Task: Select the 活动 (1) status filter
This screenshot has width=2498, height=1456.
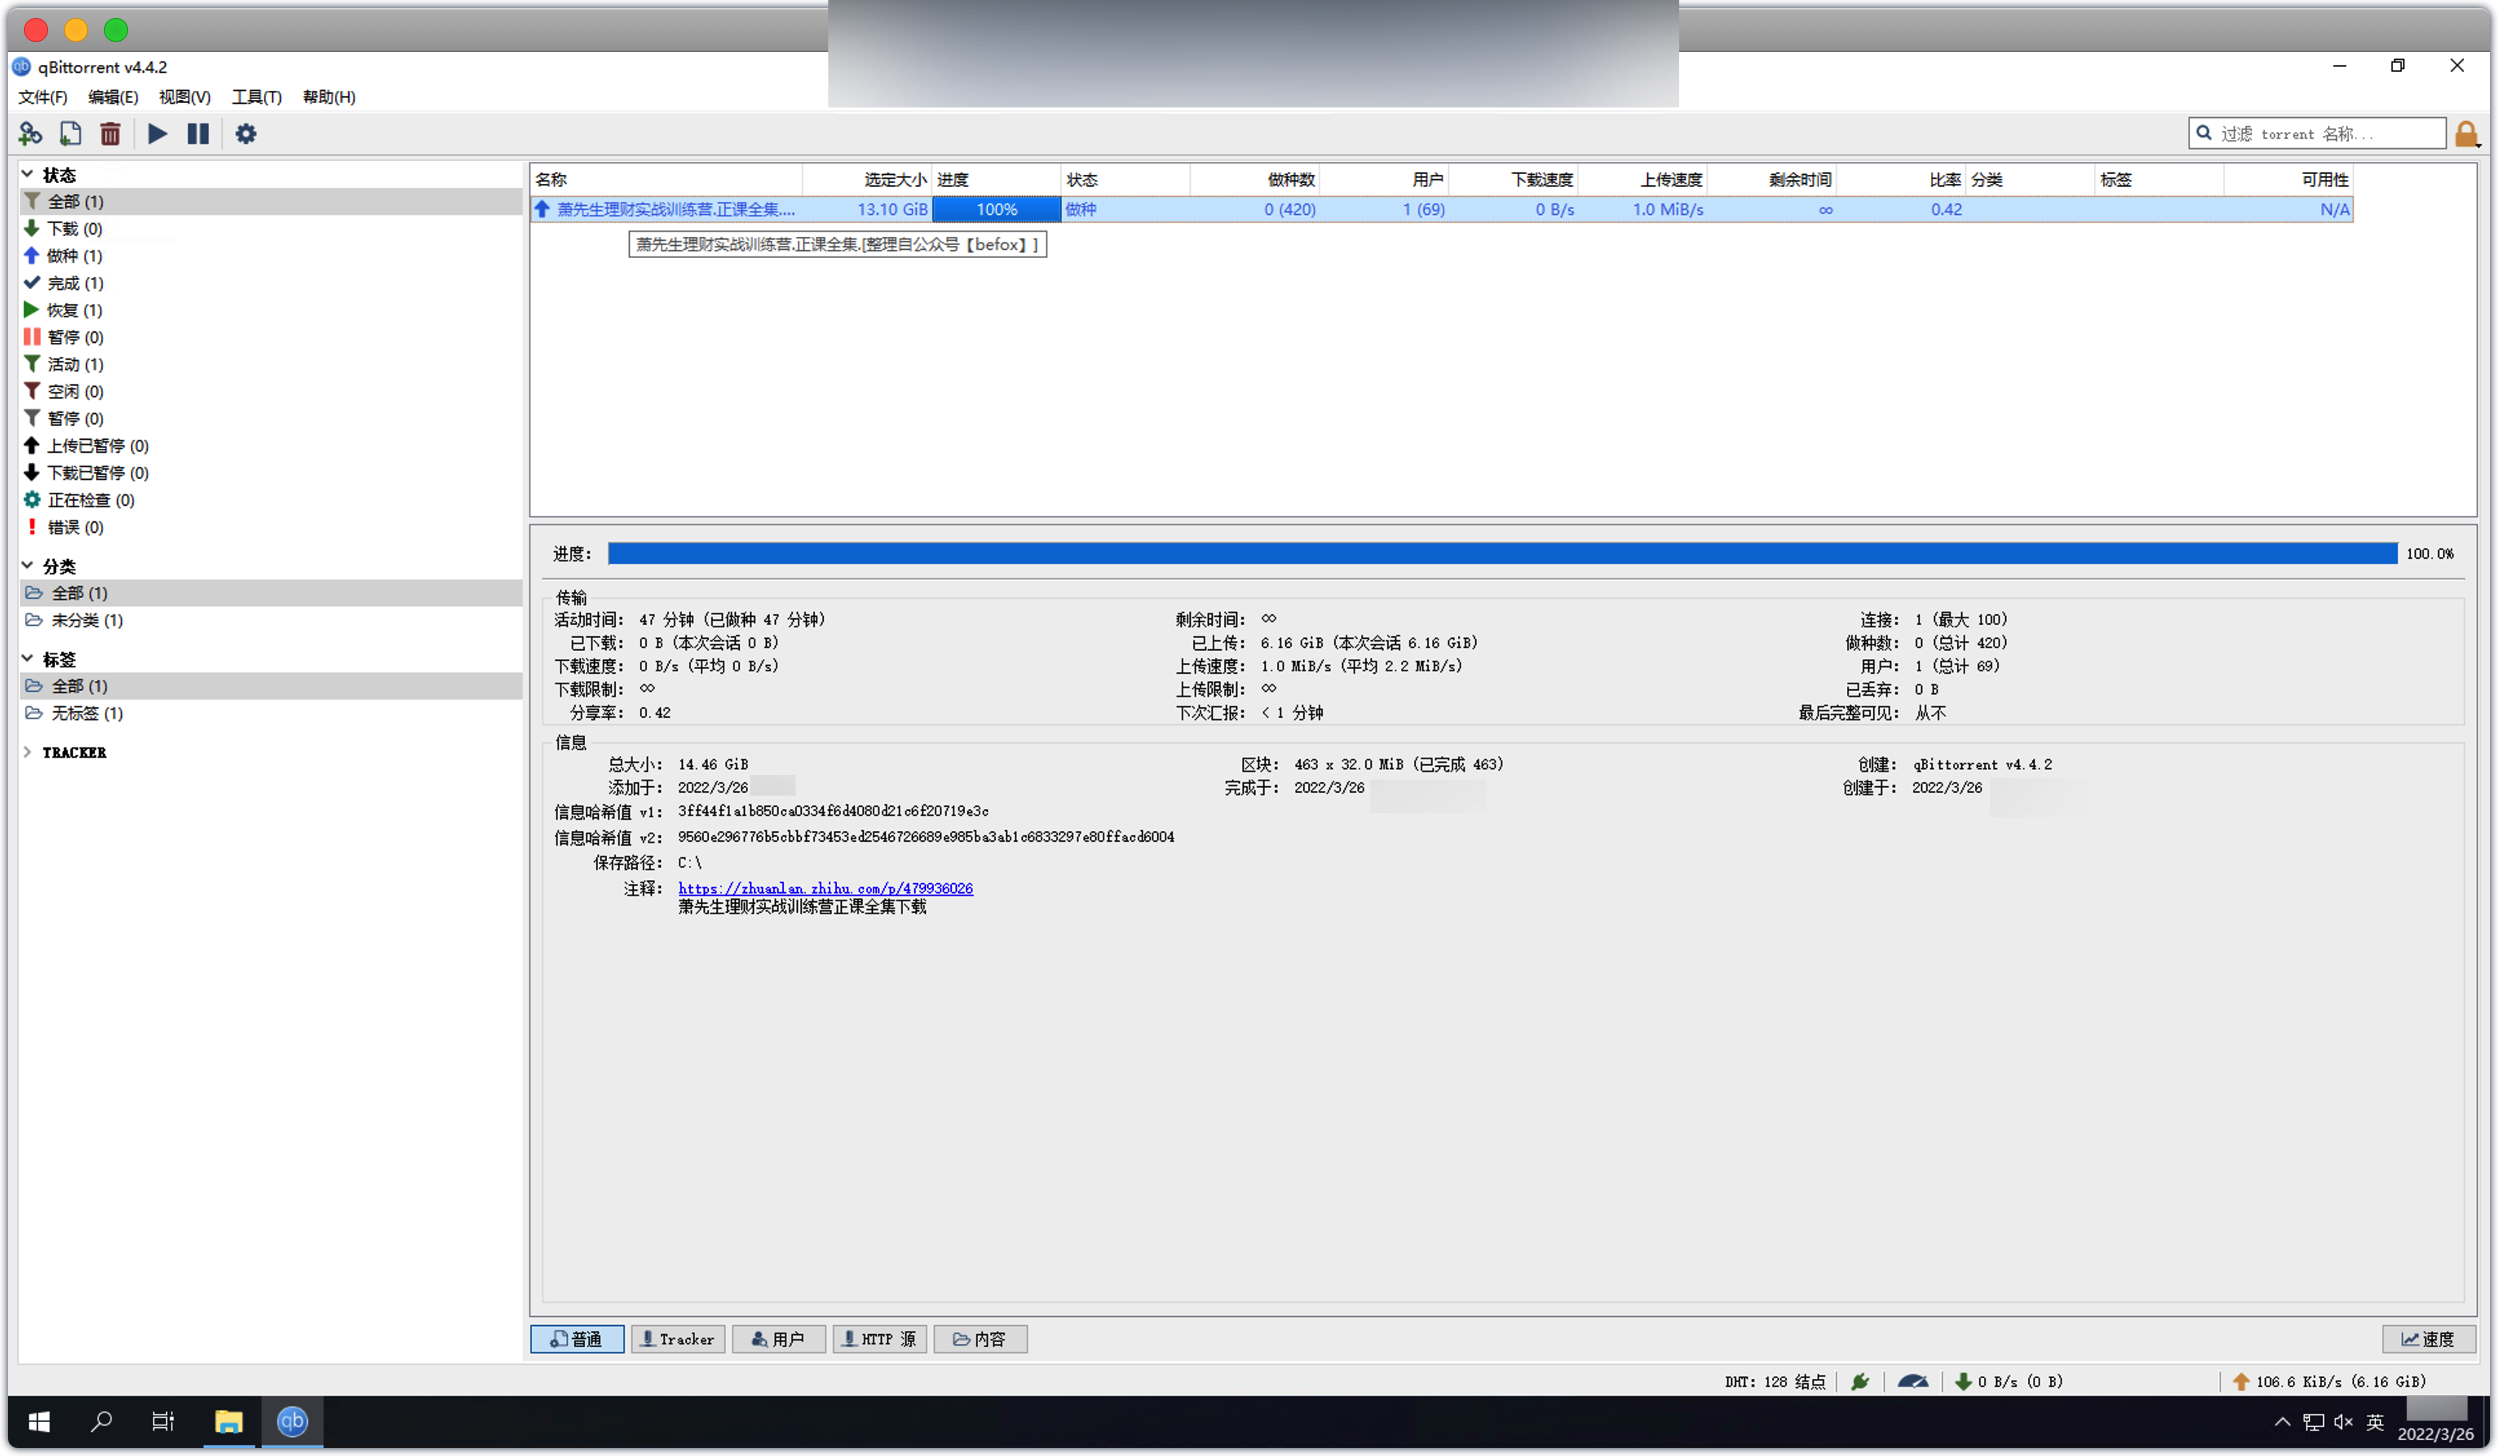Action: 271,364
